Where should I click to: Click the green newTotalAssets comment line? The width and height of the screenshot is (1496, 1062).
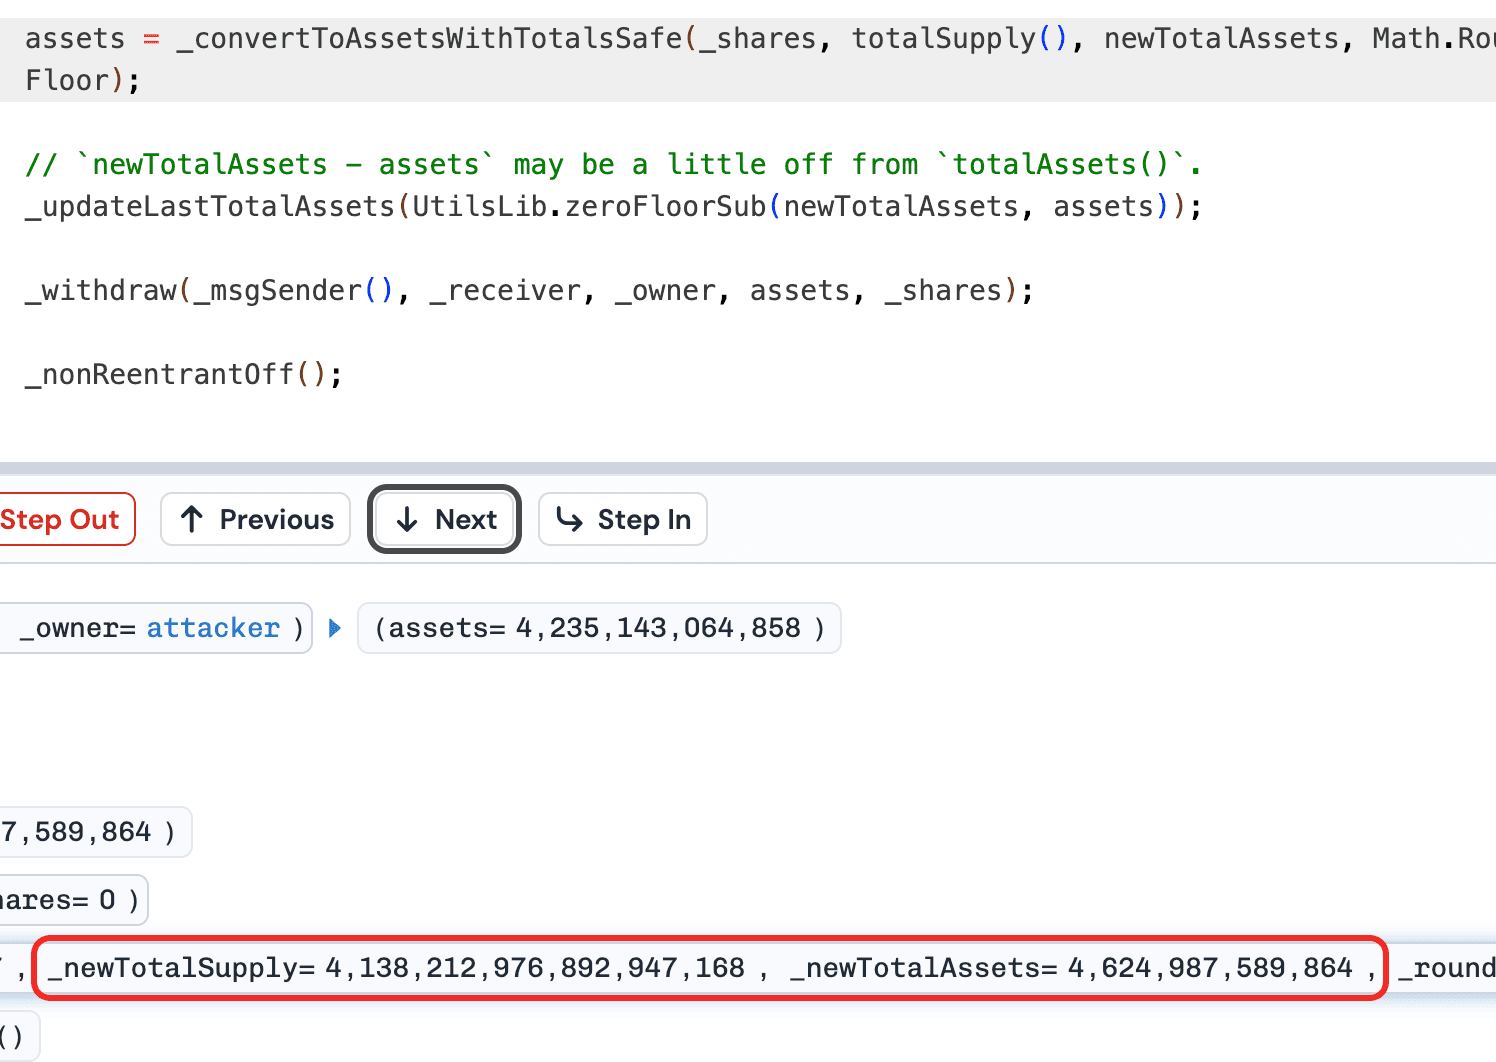[612, 164]
